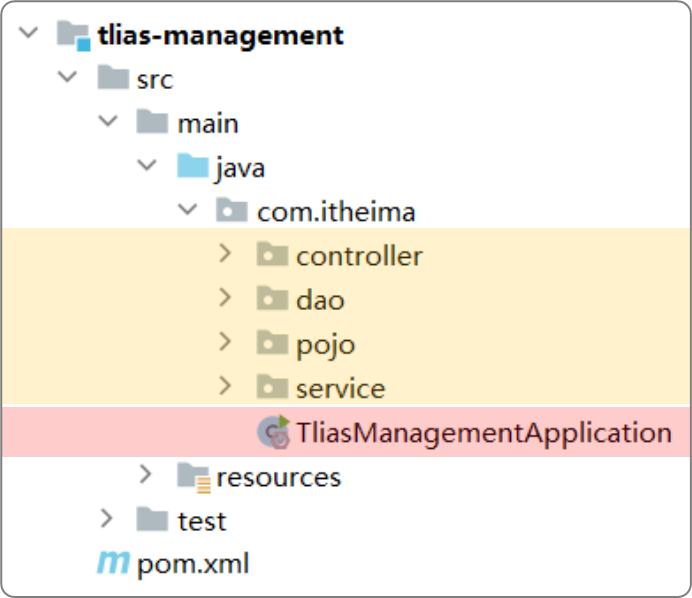Click the dao package folder icon
The image size is (692, 598).
click(x=272, y=299)
